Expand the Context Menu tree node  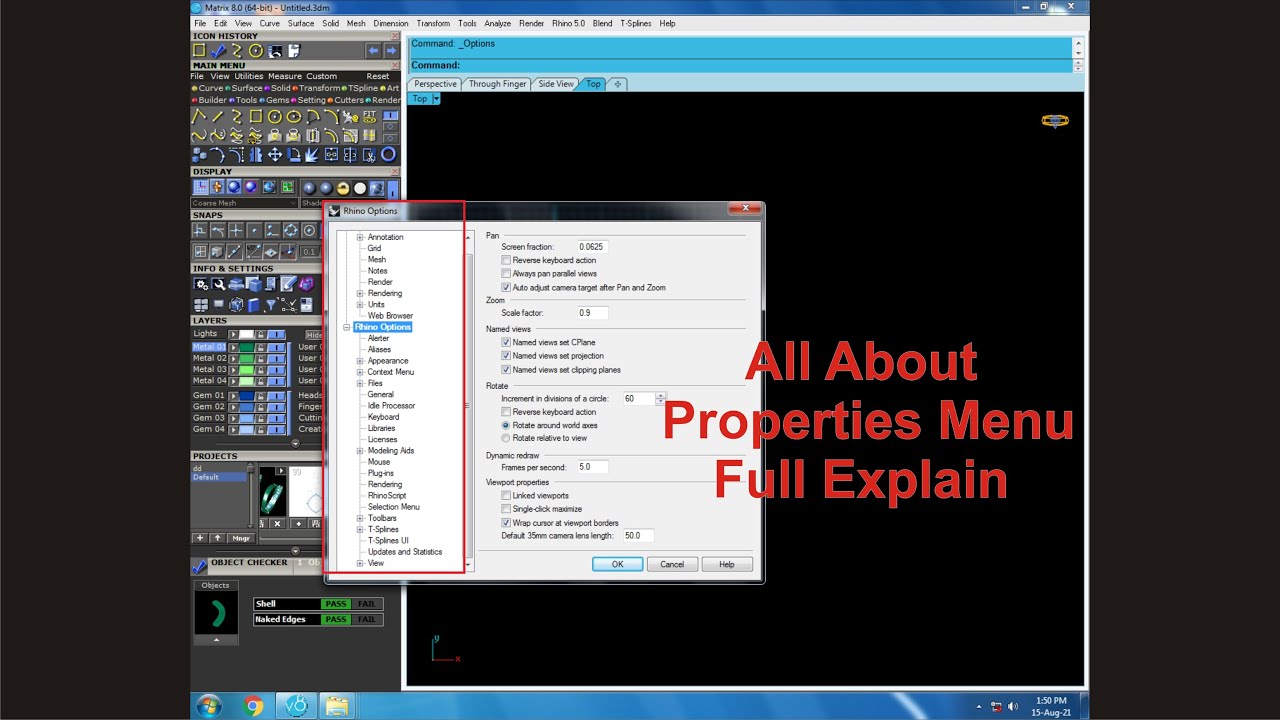(x=360, y=372)
